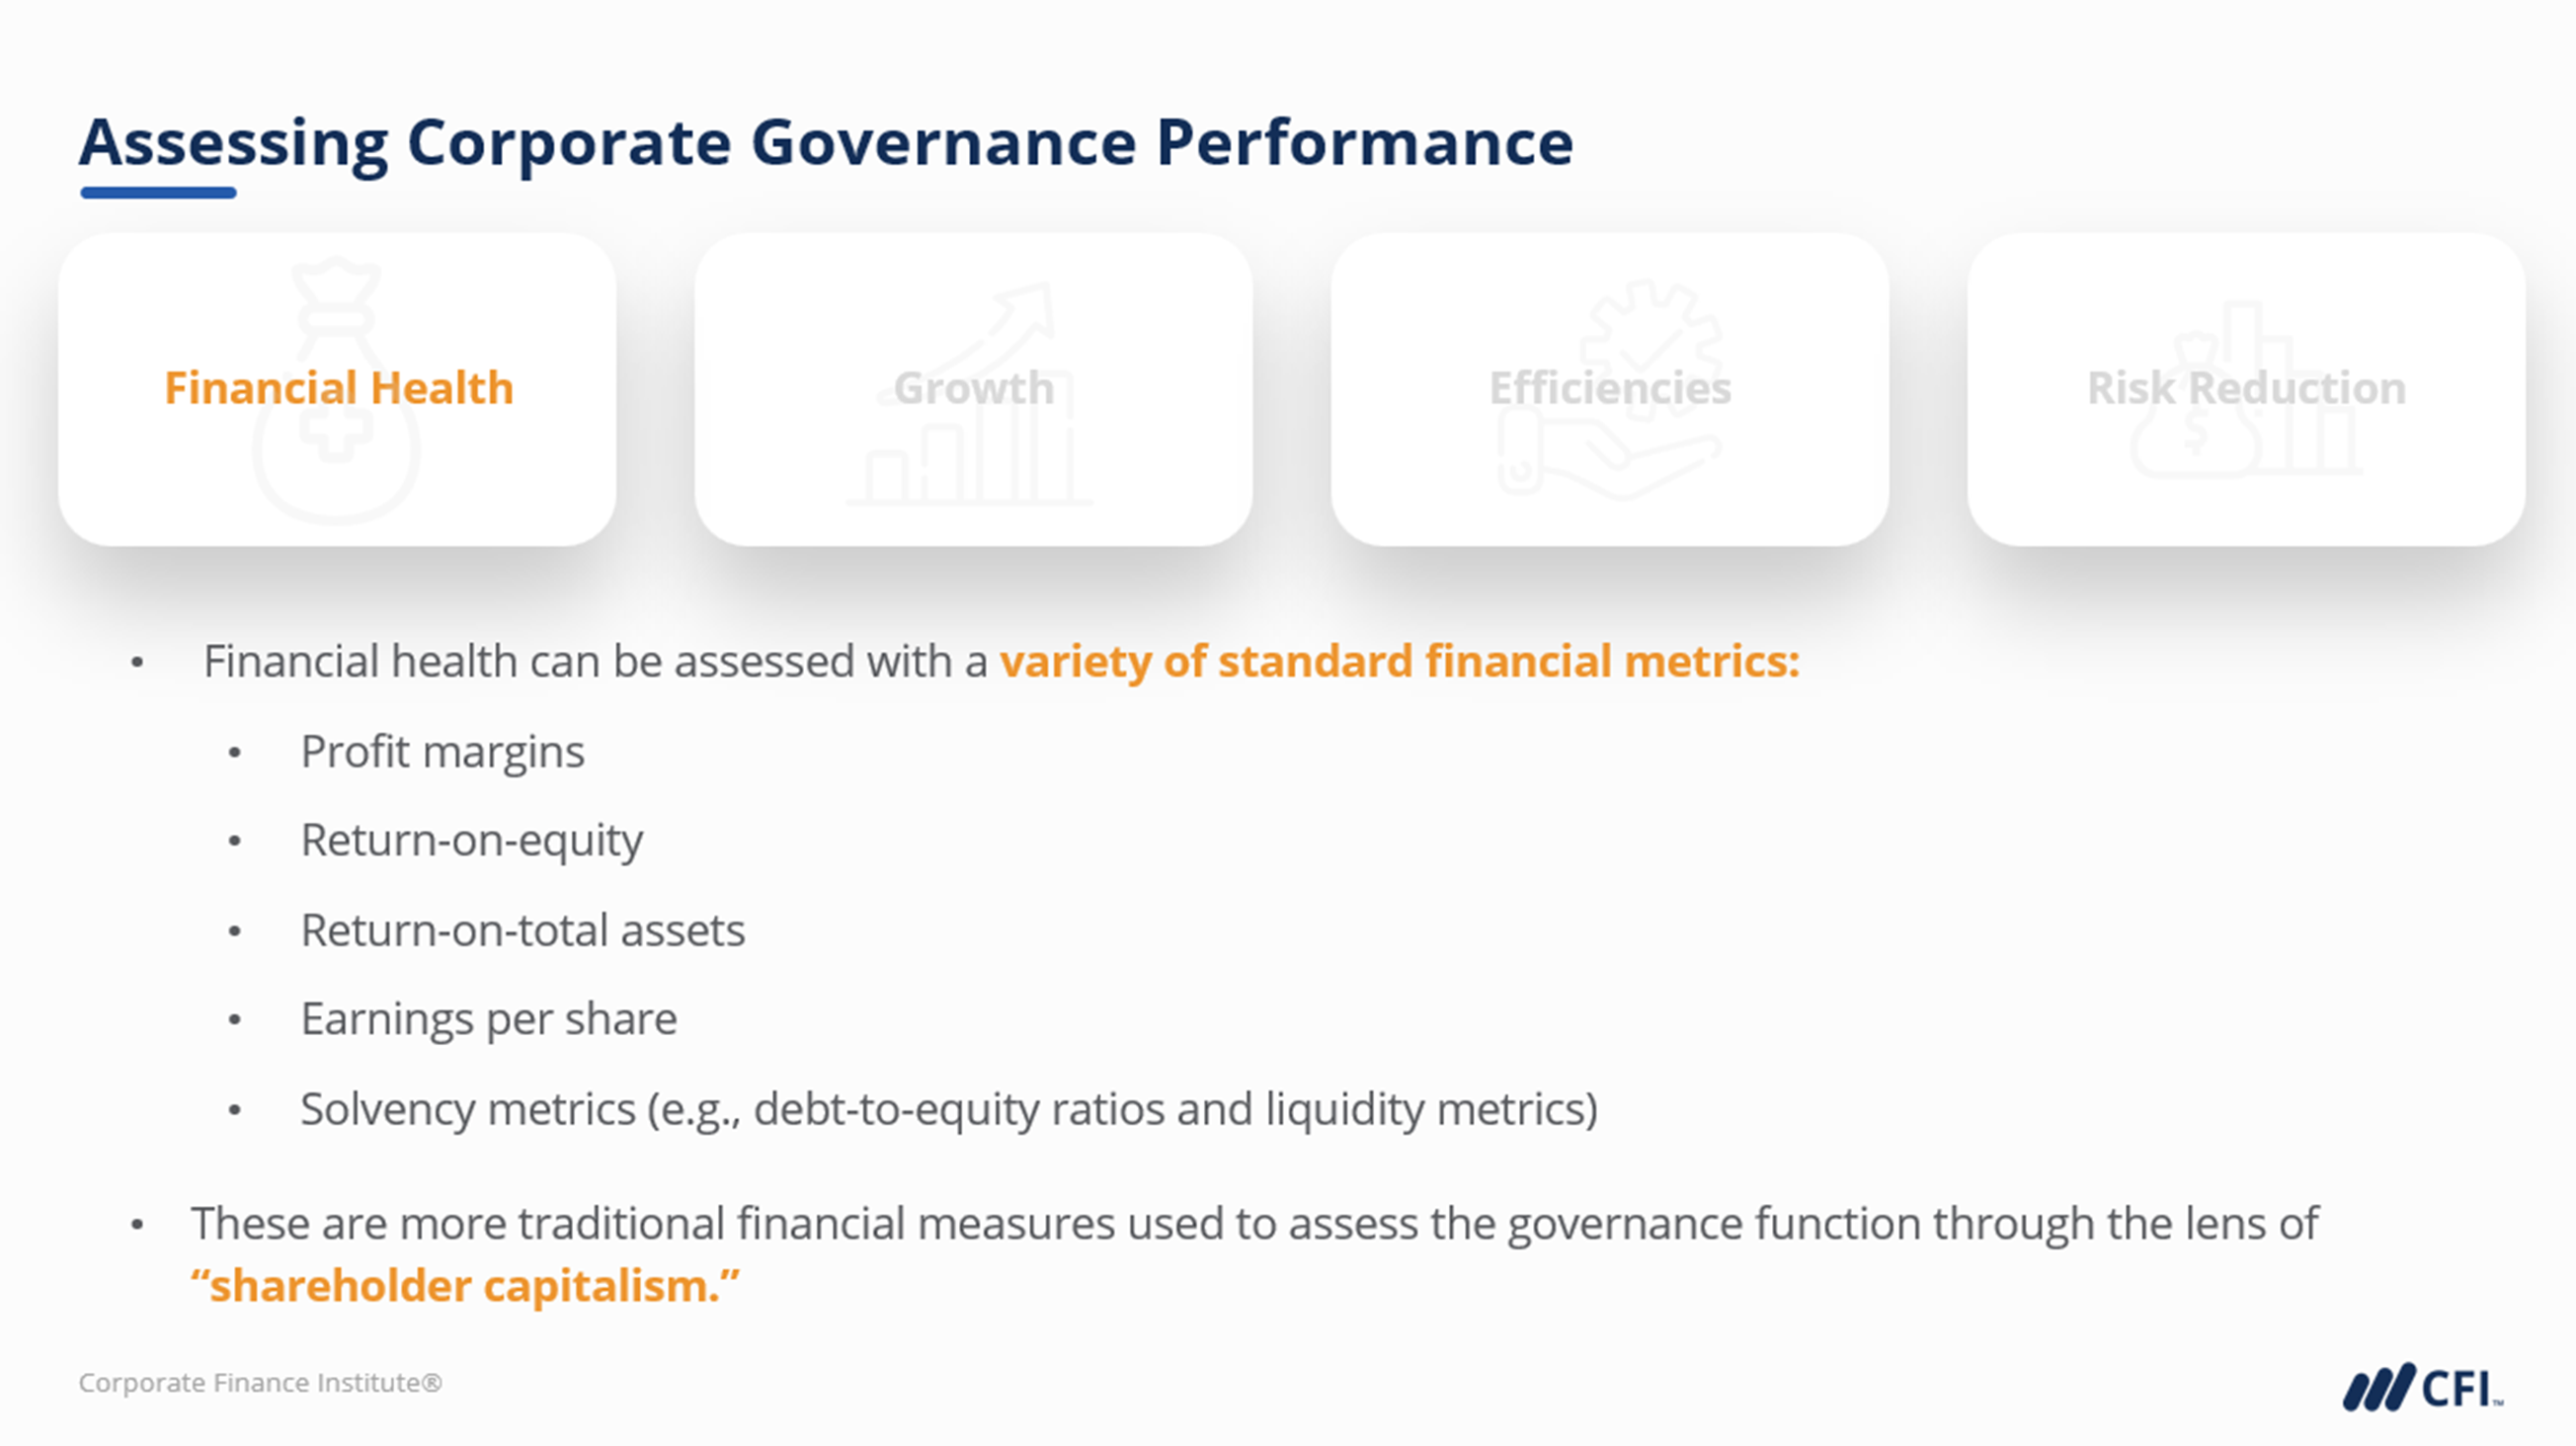
Task: Click the Financial Health card label
Action: pos(338,388)
